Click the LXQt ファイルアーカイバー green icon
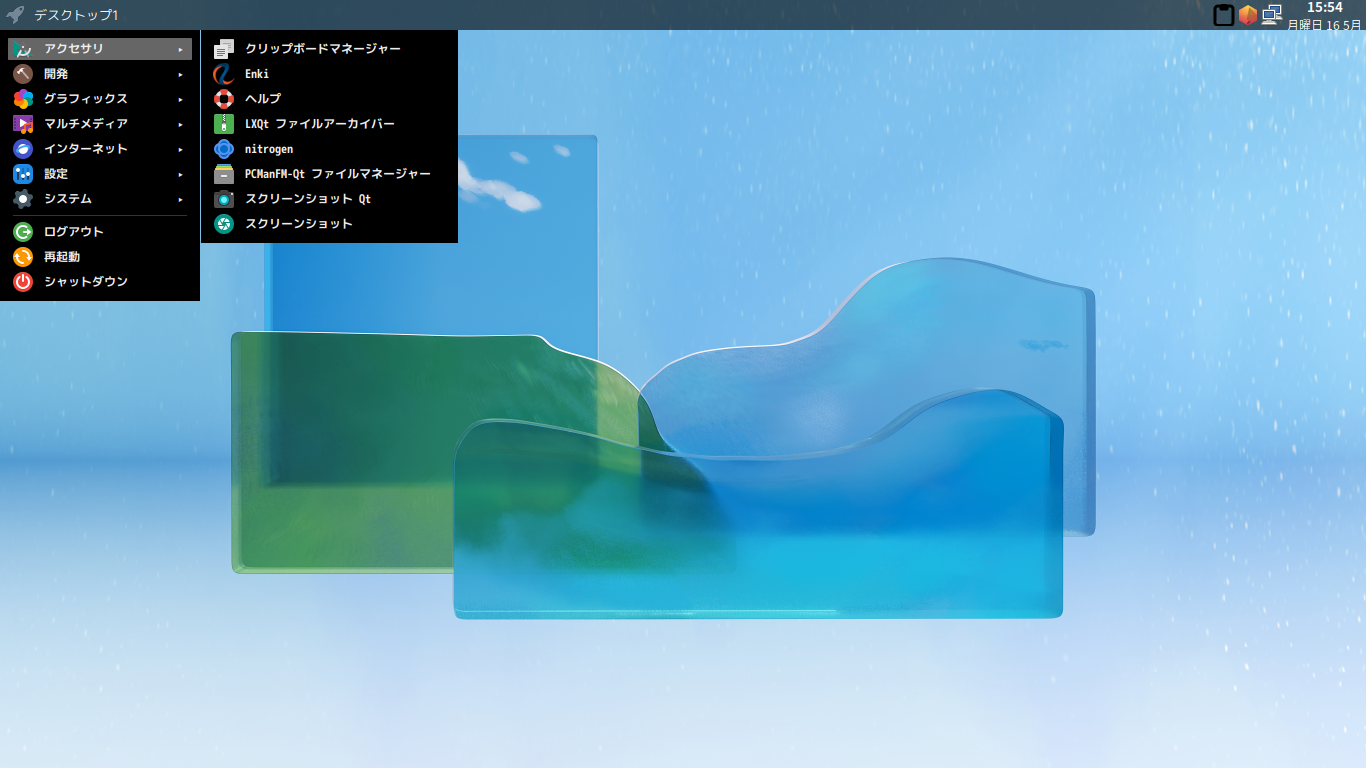This screenshot has height=768, width=1366. click(224, 124)
